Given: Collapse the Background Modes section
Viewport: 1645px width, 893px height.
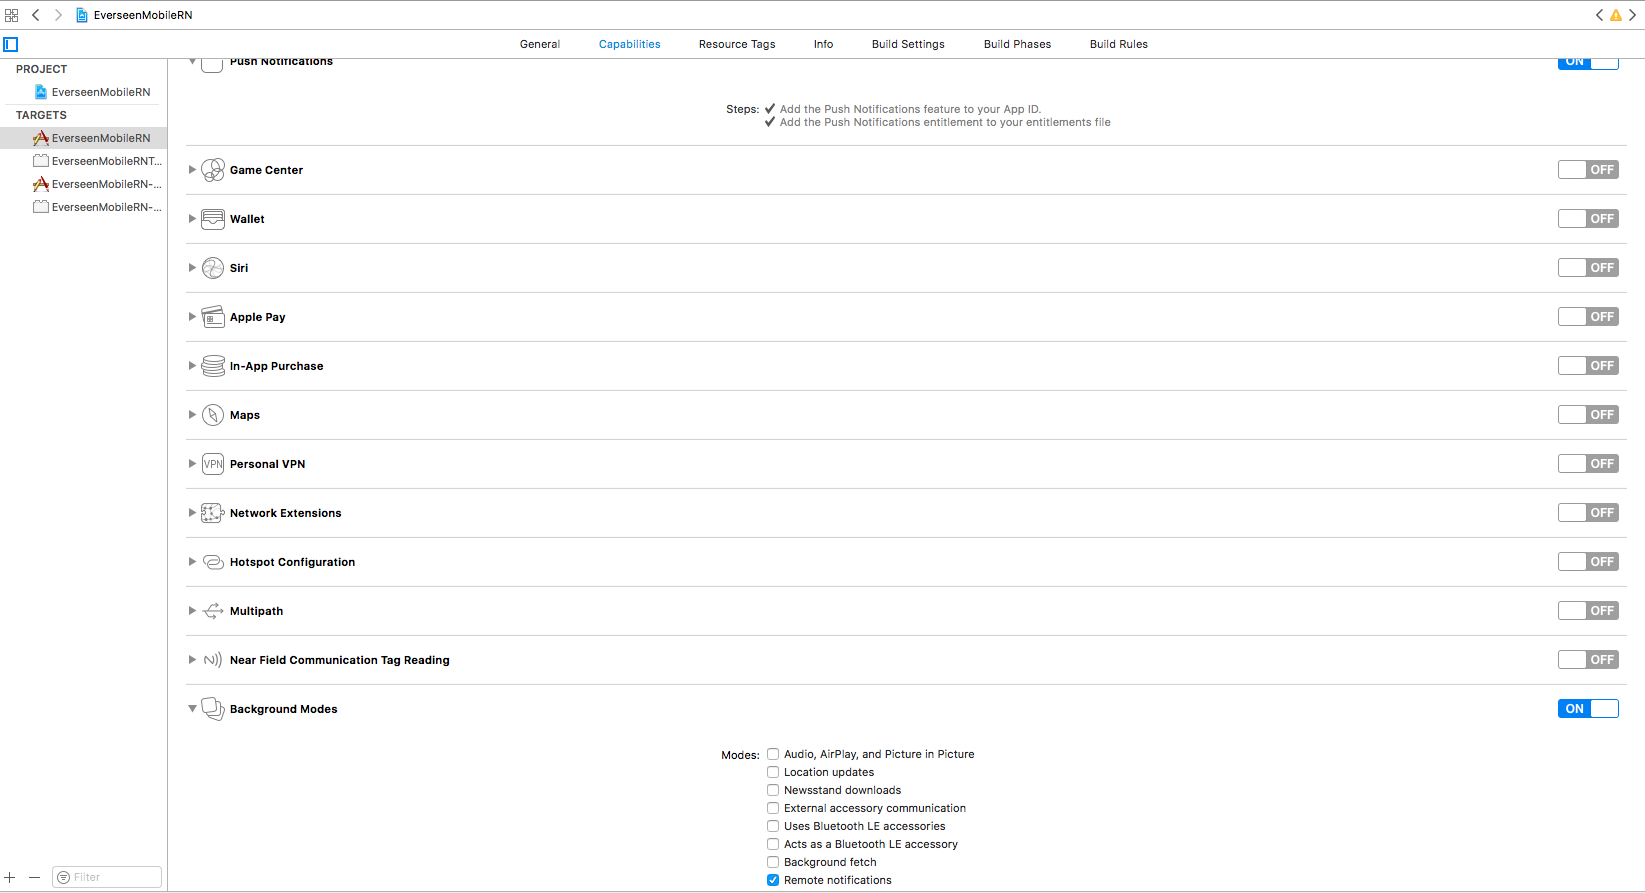Looking at the screenshot, I should (192, 709).
